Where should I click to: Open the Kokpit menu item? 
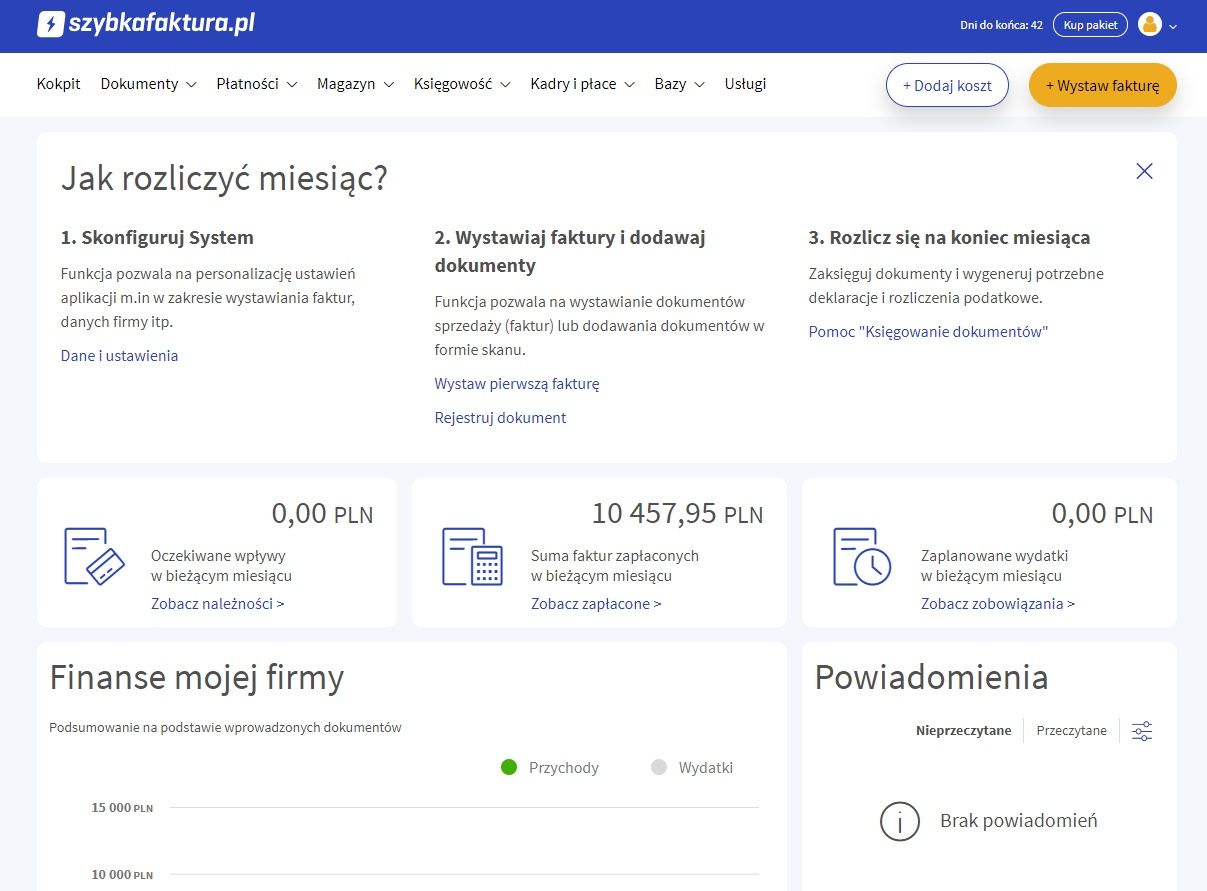point(59,84)
